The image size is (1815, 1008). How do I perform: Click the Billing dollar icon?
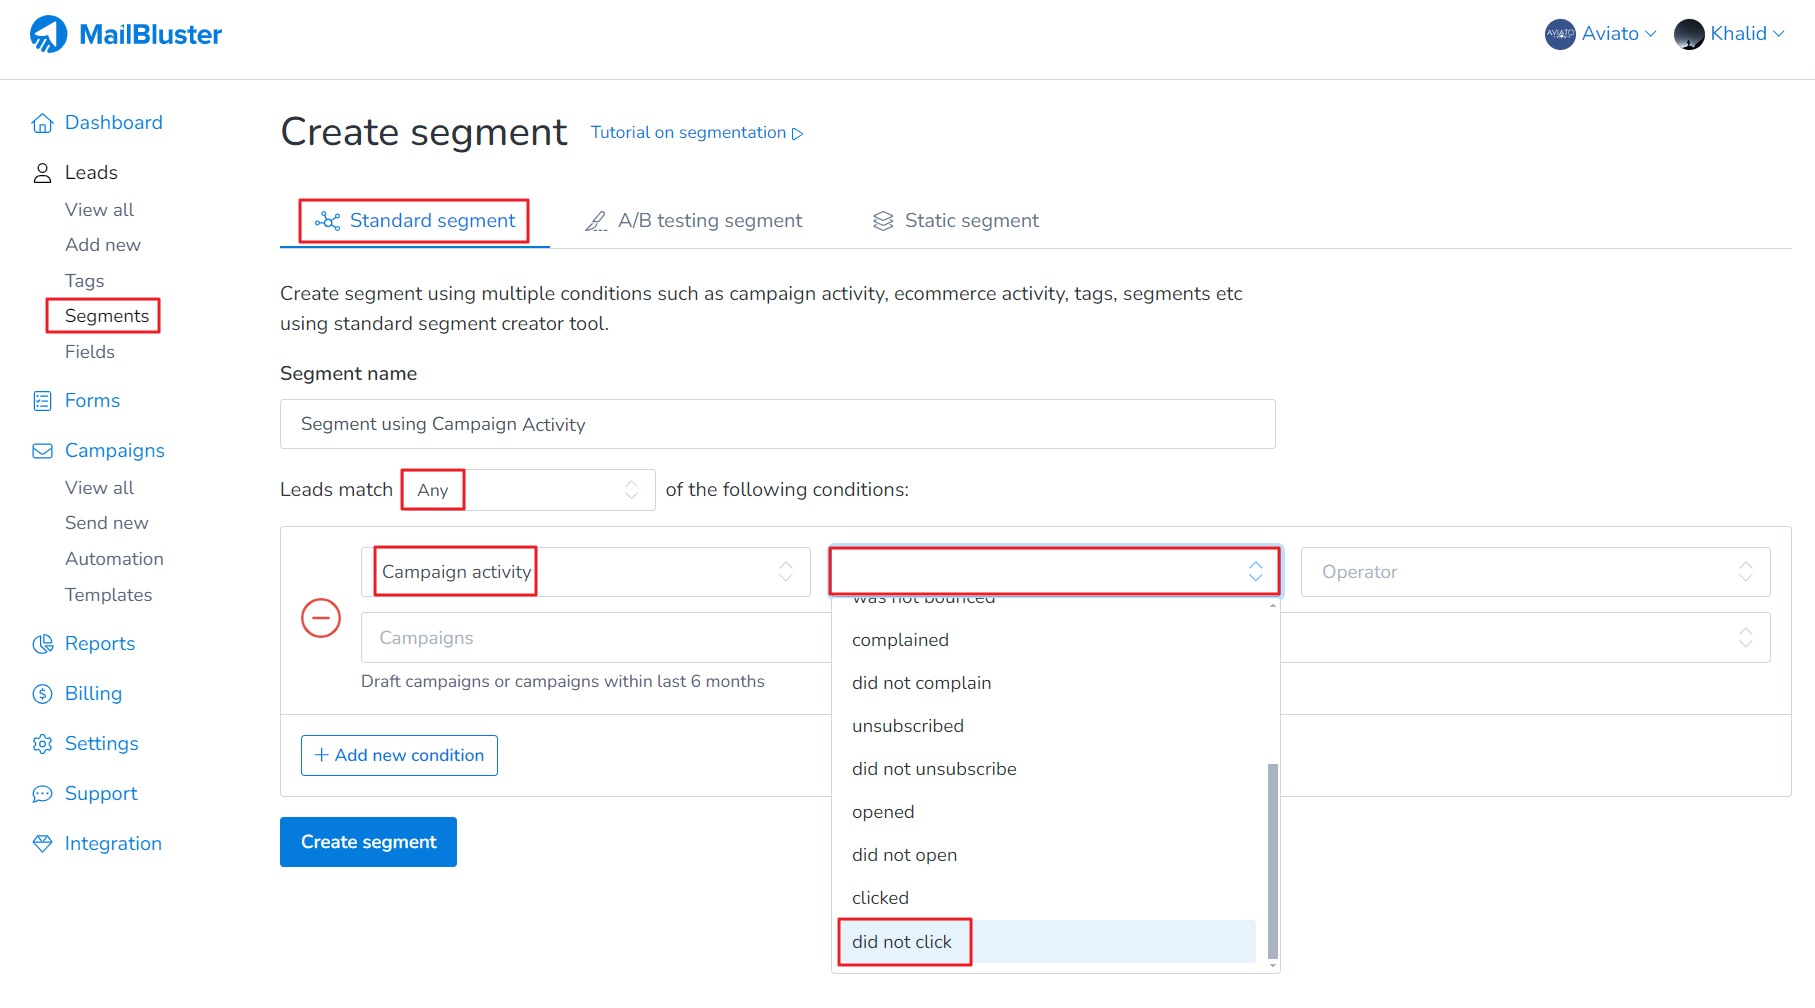coord(42,694)
